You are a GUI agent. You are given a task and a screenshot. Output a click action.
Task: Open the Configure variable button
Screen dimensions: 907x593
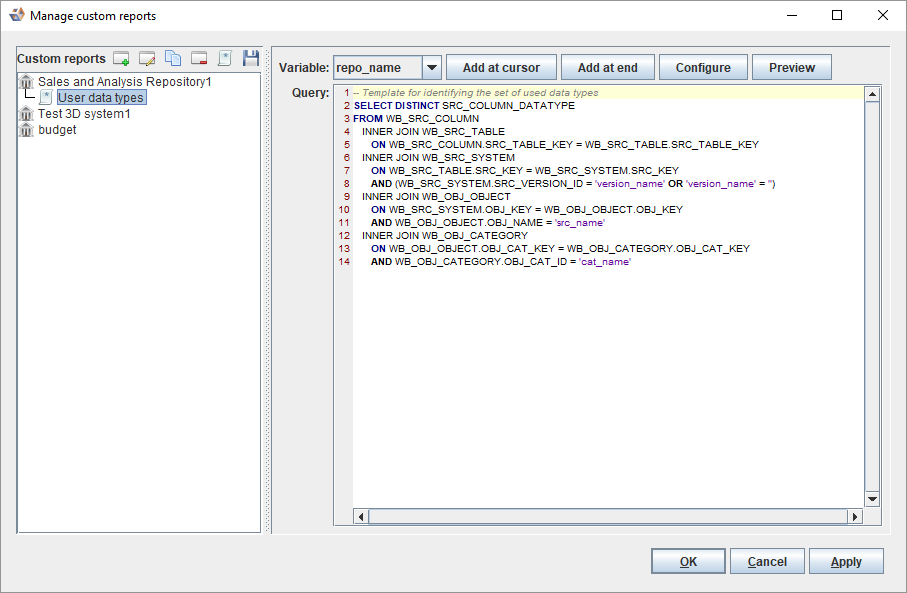click(x=703, y=68)
